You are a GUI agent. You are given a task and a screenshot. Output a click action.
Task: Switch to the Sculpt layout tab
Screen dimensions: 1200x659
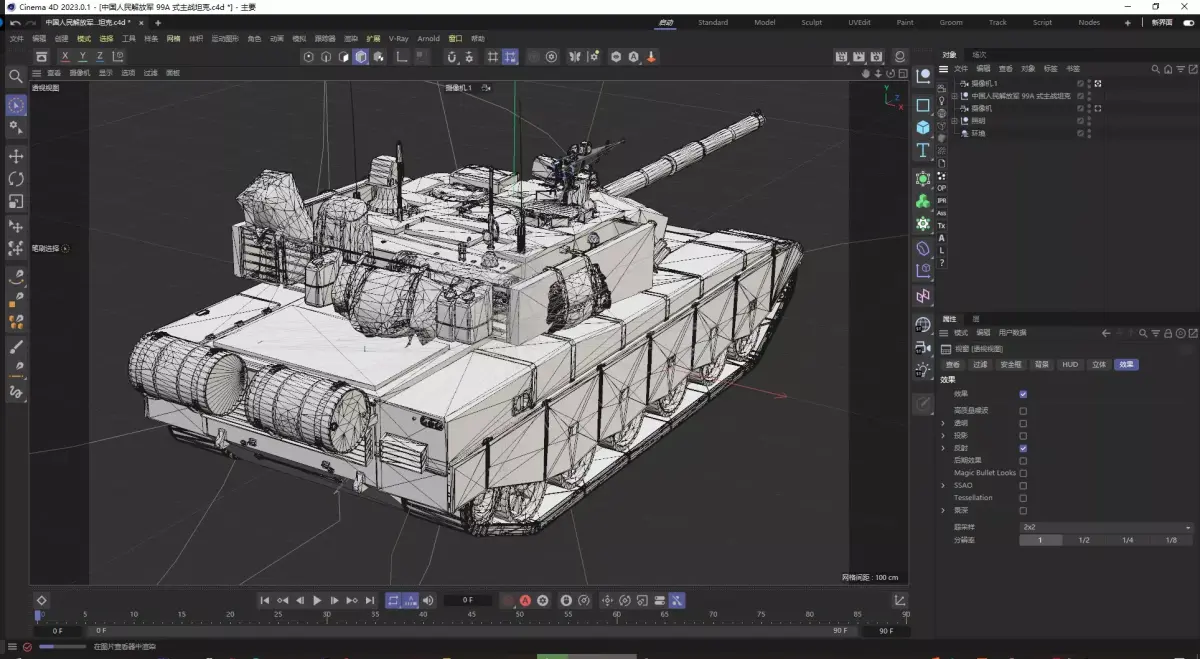(x=811, y=22)
